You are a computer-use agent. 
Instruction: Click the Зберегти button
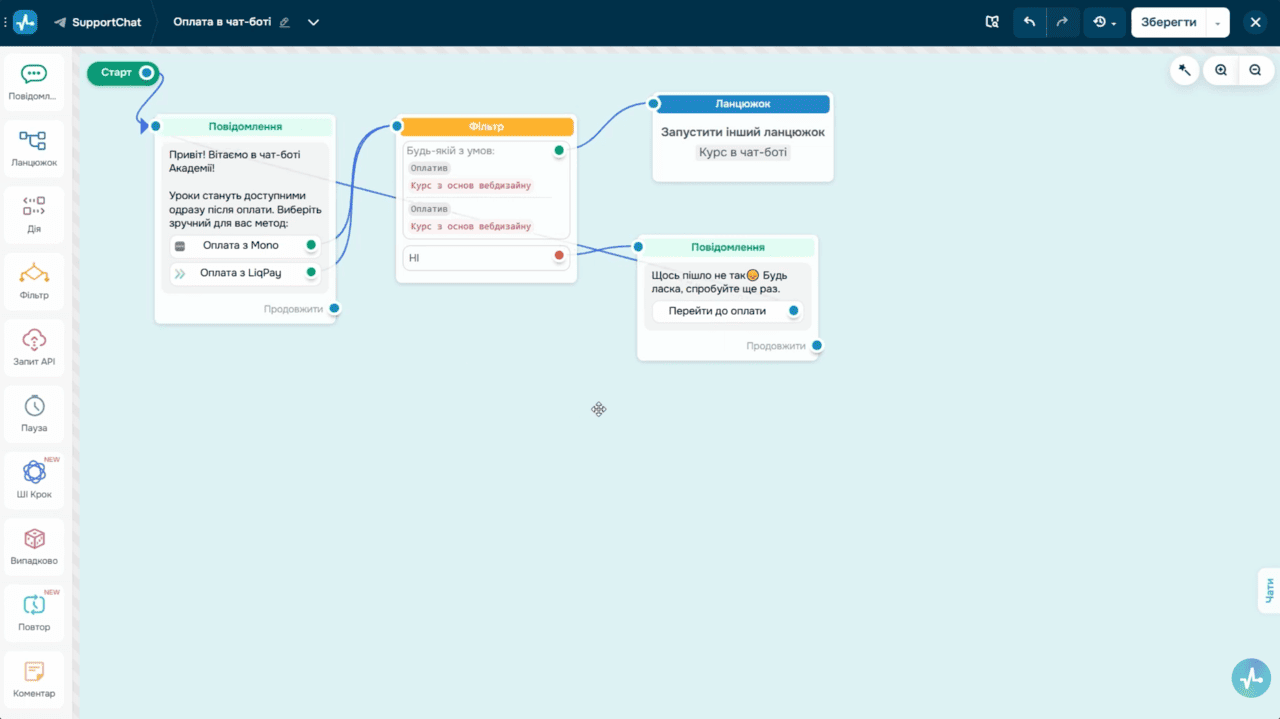pos(1168,22)
